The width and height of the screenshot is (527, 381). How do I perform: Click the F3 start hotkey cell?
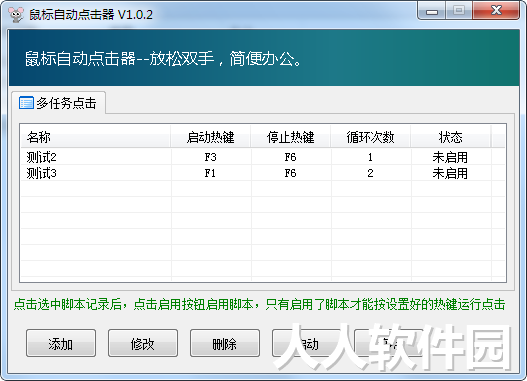pos(211,157)
